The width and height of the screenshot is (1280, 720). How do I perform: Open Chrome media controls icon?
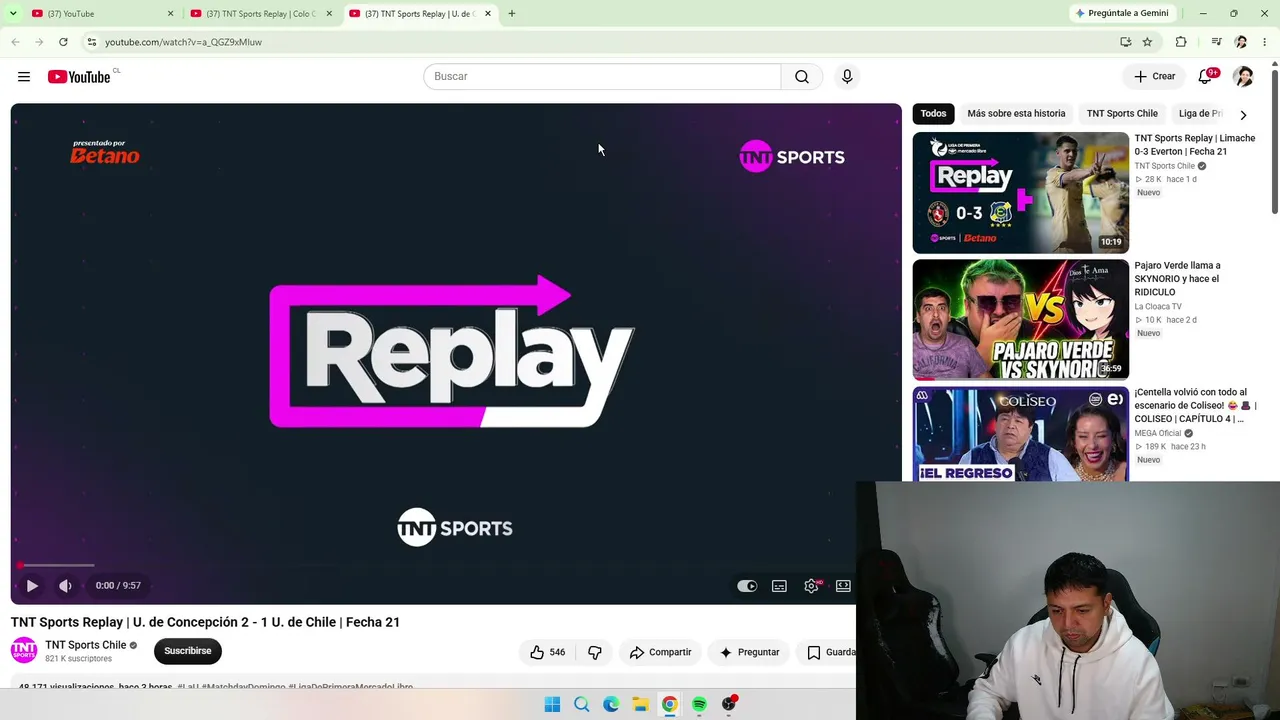pyautogui.click(x=1216, y=42)
